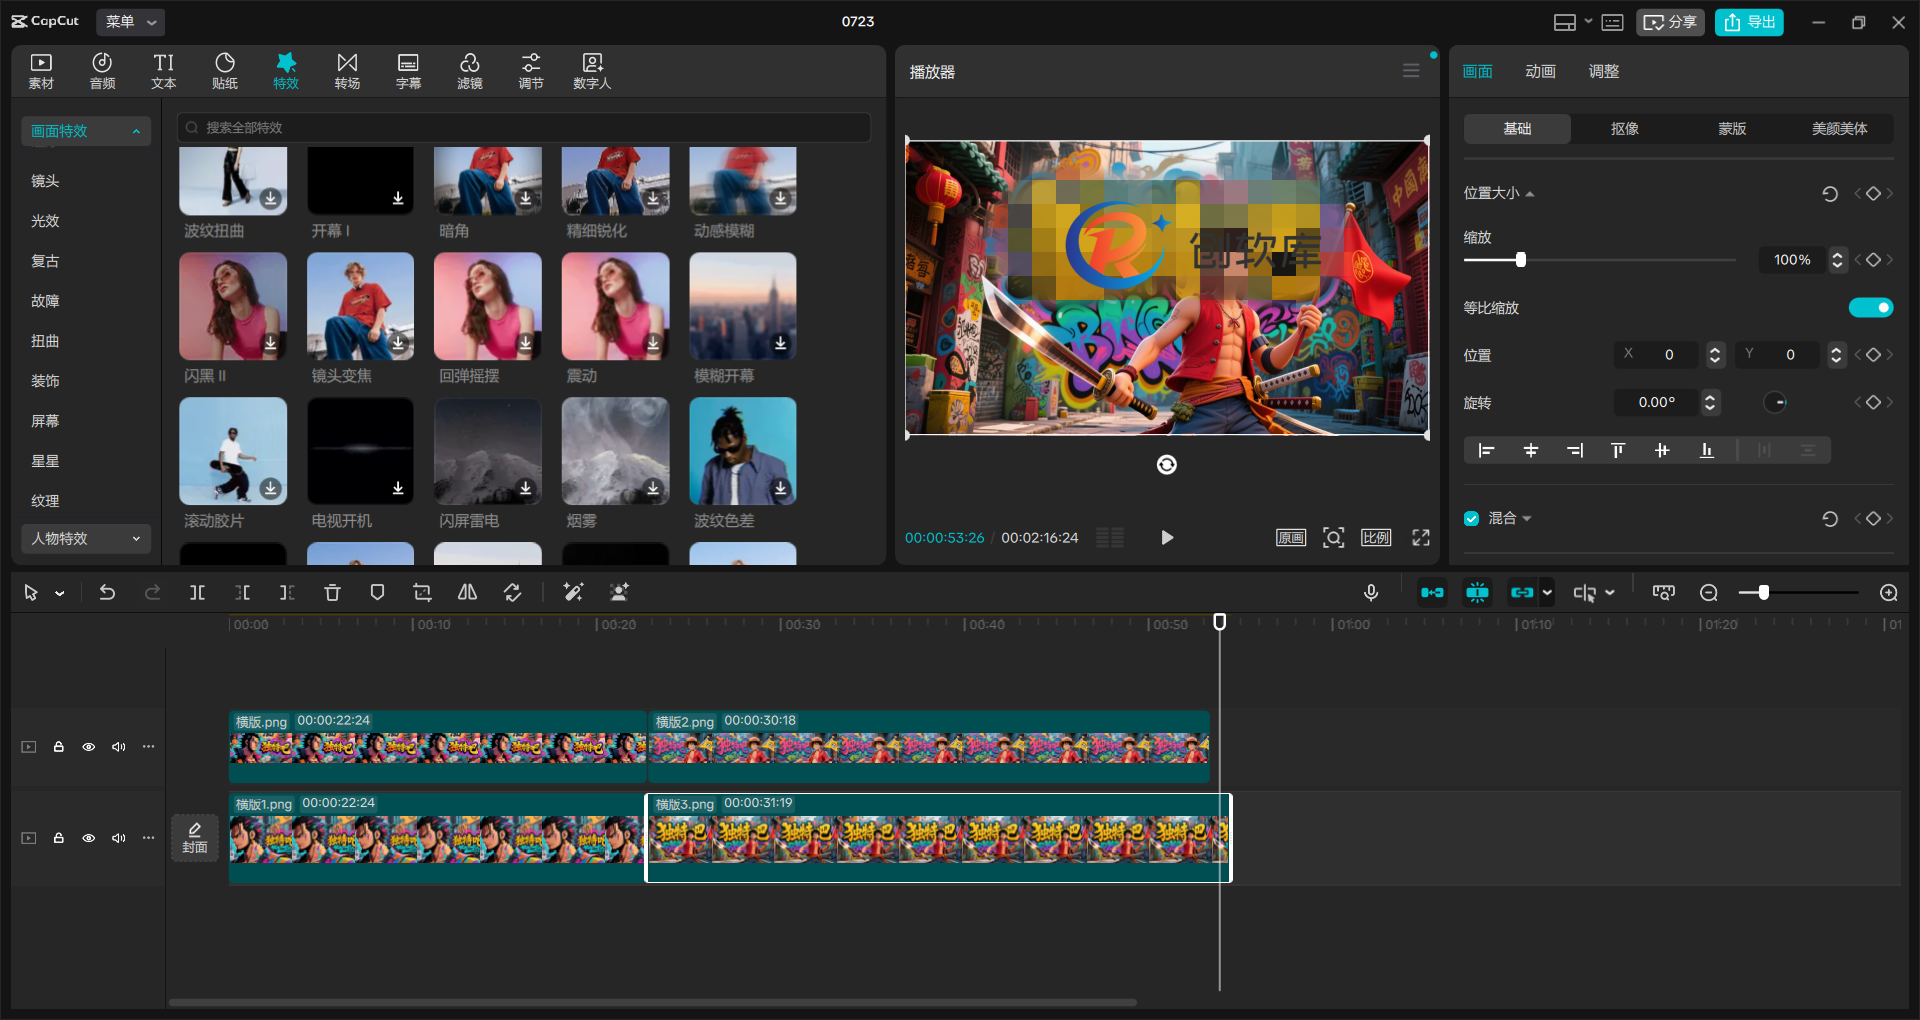Select the 光效 effect category

coord(45,221)
